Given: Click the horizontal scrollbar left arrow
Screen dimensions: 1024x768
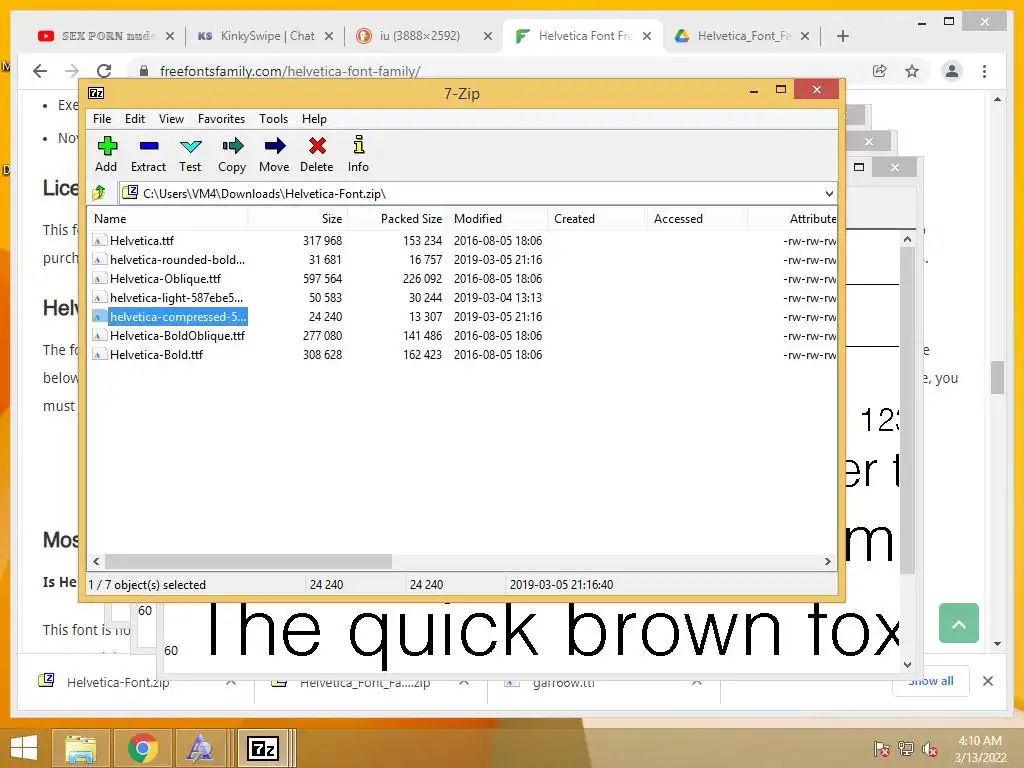Looking at the screenshot, I should (x=97, y=561).
